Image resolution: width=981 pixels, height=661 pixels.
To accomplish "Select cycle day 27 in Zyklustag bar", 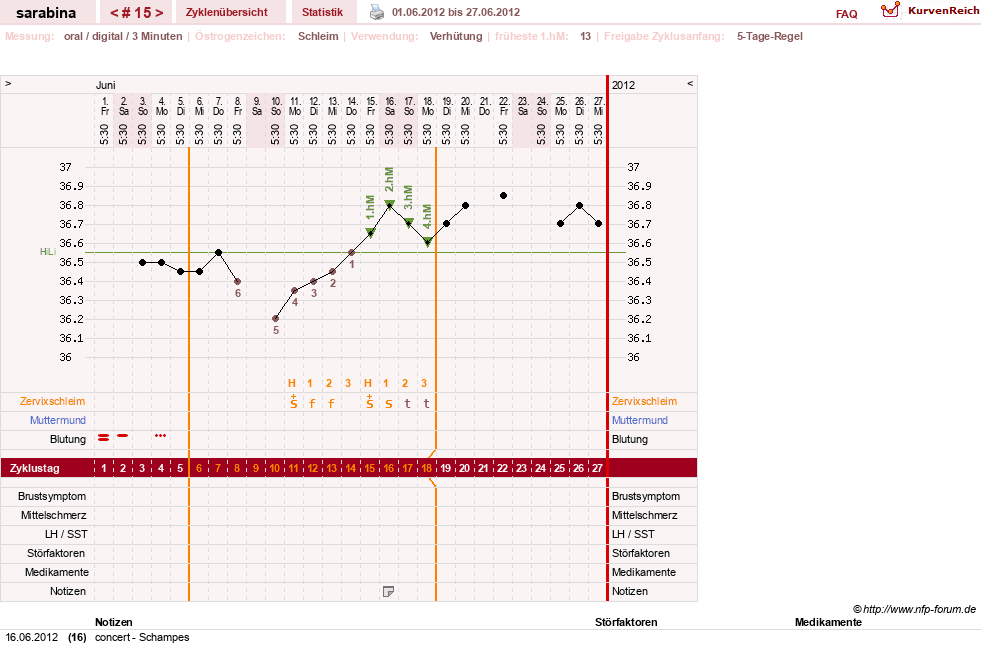I will pyautogui.click(x=597, y=468).
